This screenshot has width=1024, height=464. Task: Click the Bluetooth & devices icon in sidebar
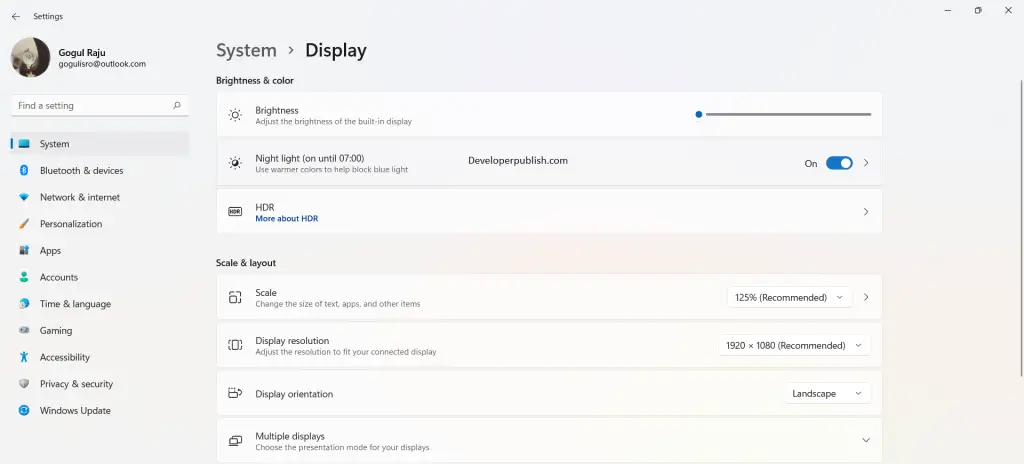coord(24,171)
